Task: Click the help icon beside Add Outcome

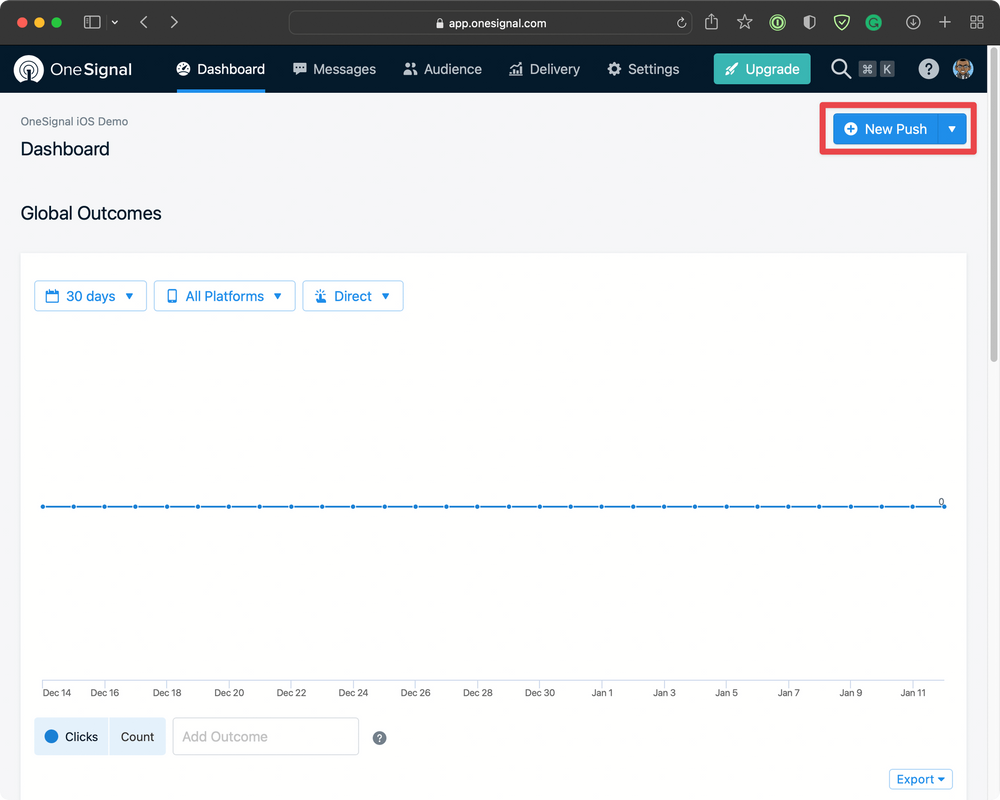Action: [x=380, y=738]
